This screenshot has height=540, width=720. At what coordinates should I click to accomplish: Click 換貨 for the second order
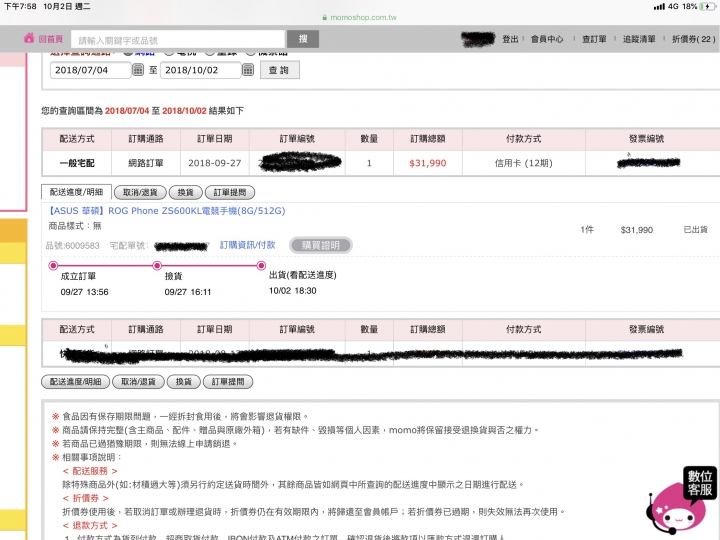click(184, 382)
